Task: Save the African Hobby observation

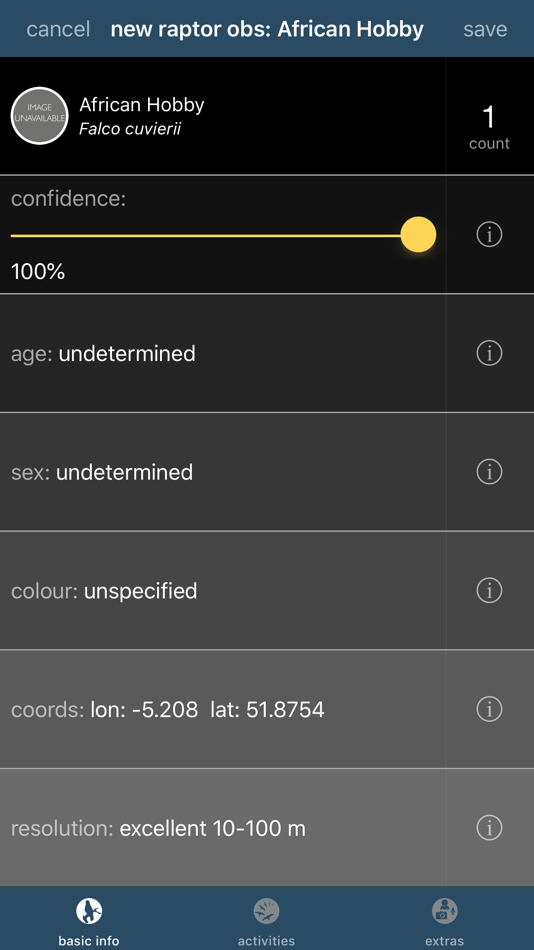Action: click(x=485, y=29)
